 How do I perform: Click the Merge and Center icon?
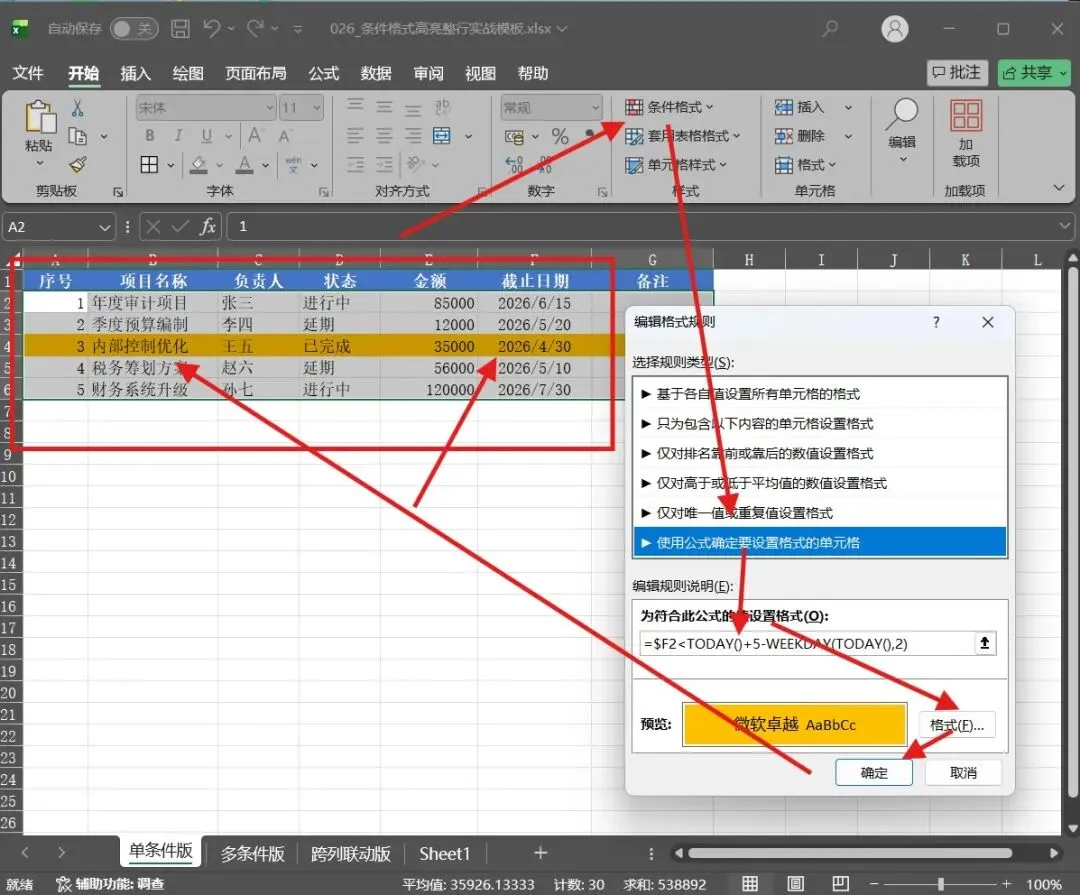pos(442,136)
